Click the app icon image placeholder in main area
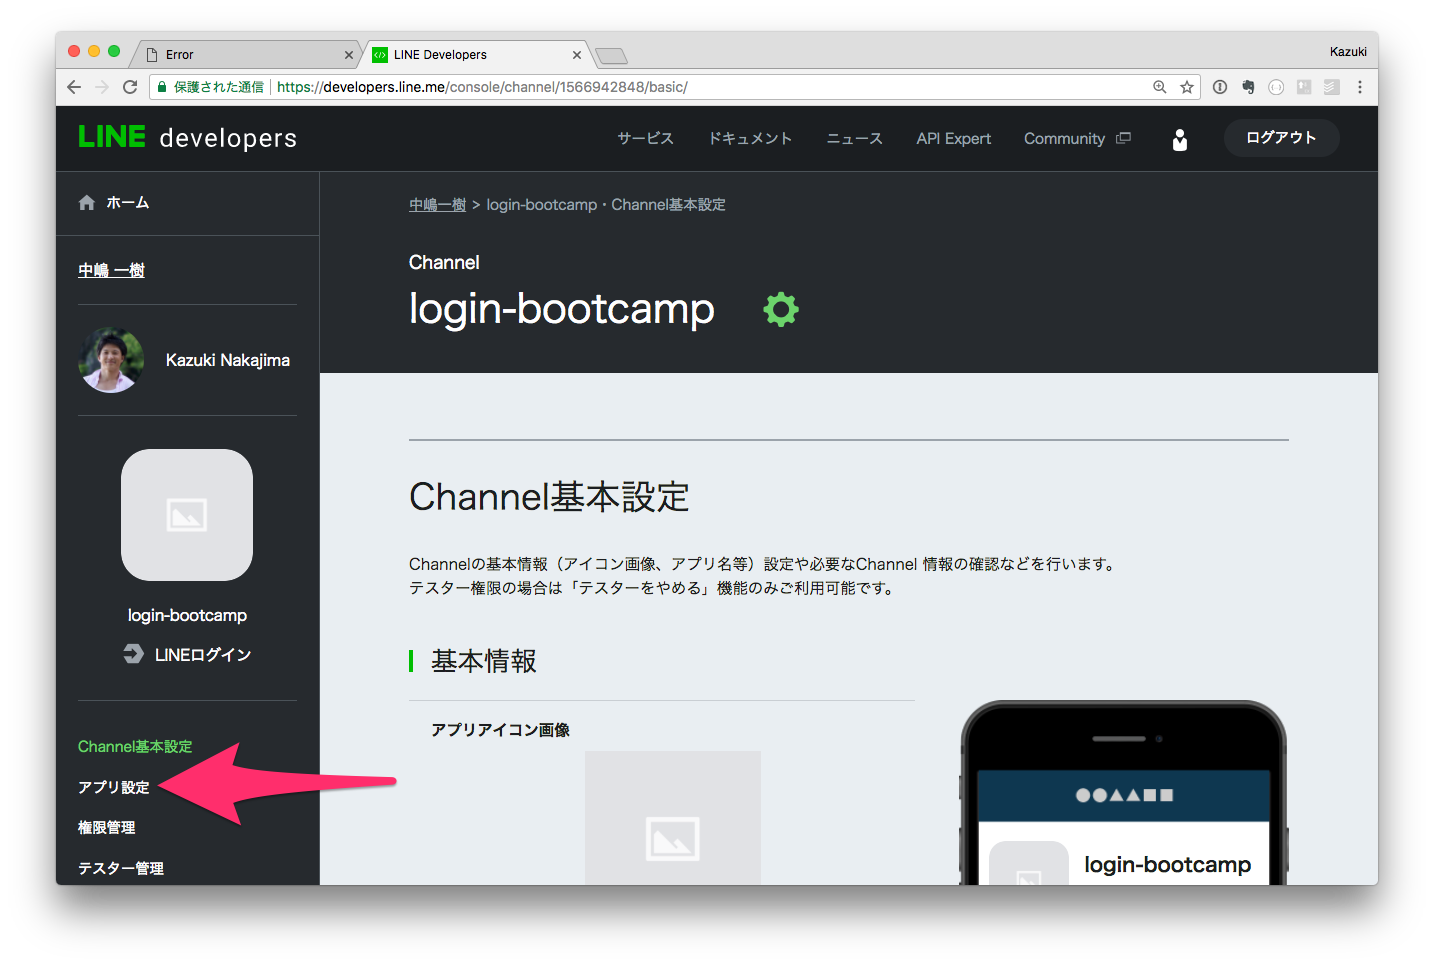 point(673,818)
